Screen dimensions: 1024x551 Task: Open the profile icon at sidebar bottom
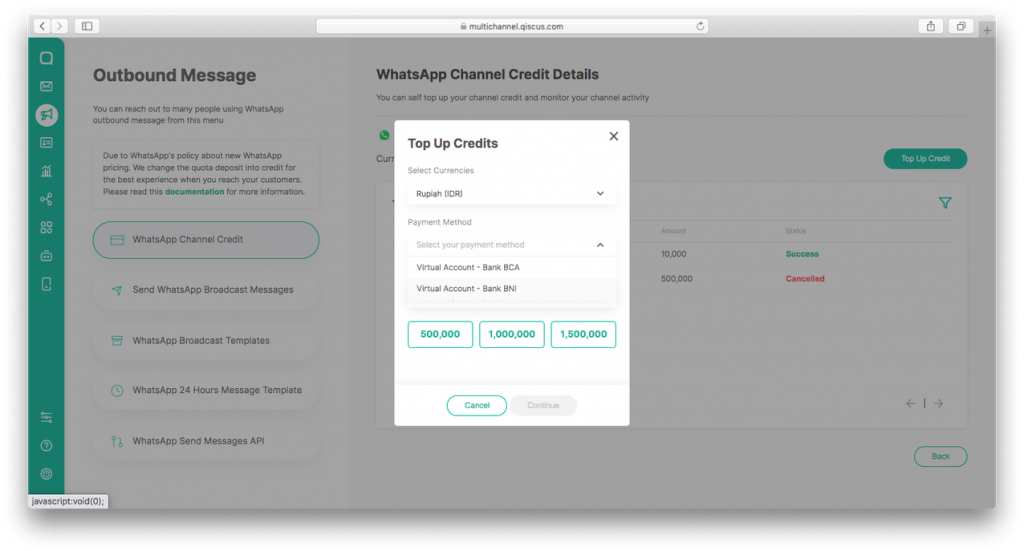tap(46, 474)
